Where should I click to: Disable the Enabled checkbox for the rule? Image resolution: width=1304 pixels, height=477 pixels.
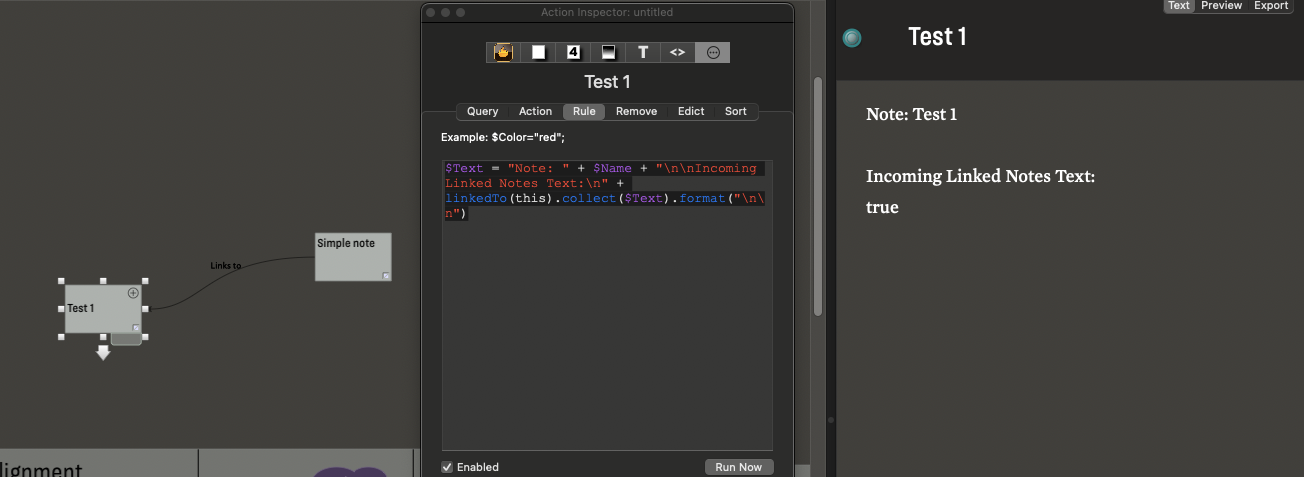(447, 467)
